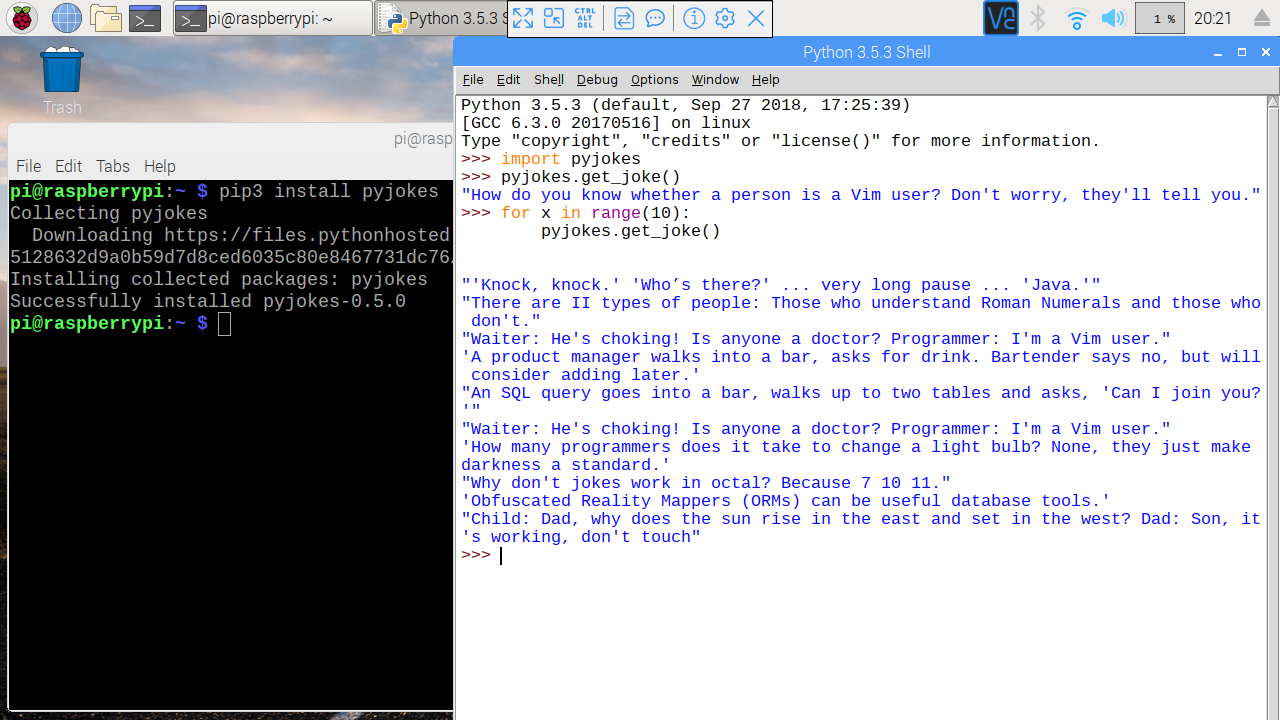
Task: Open VNC session settings gear
Action: coord(724,18)
